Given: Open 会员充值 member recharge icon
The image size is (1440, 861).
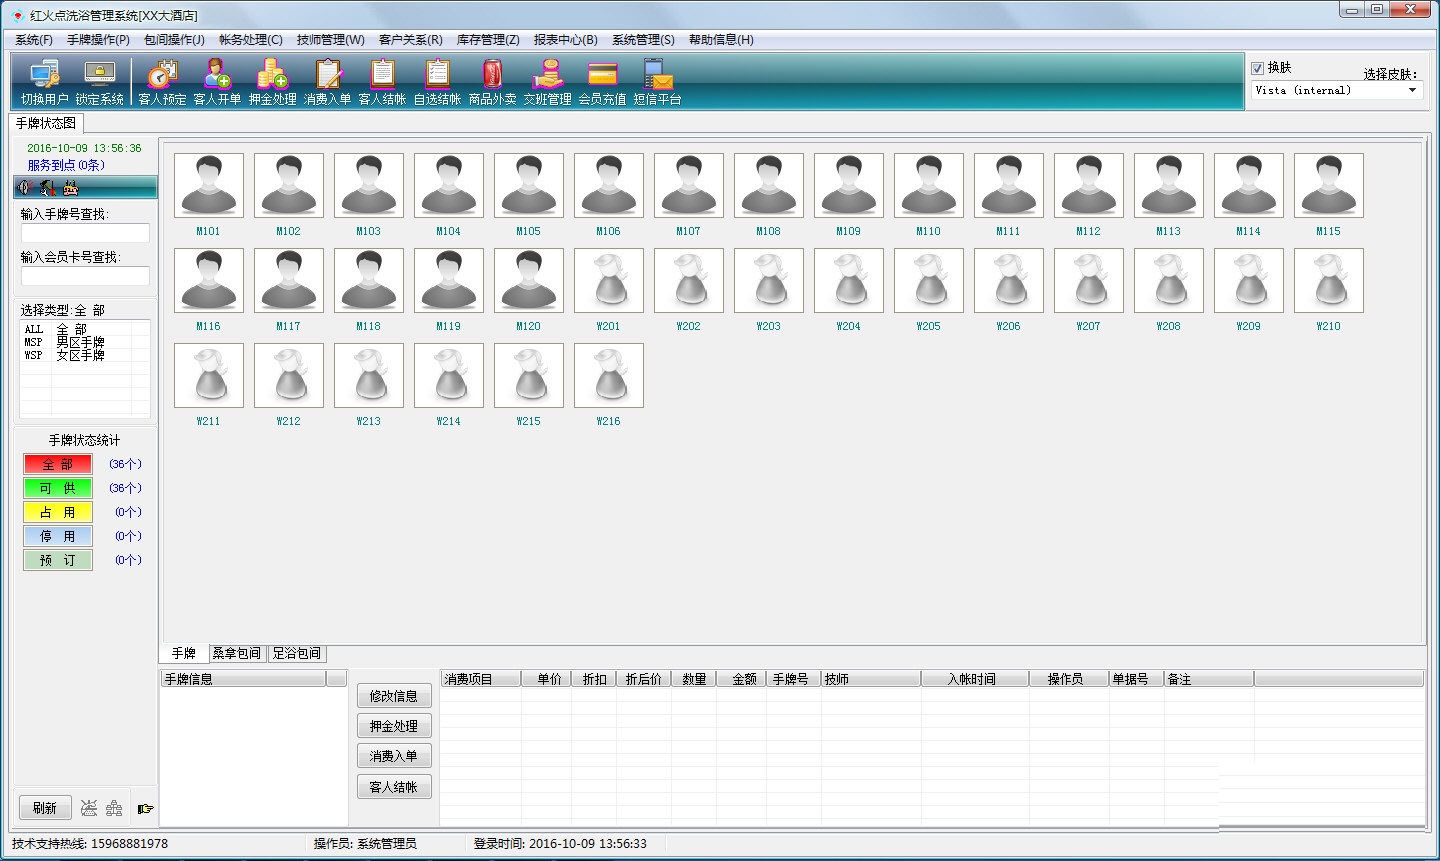Looking at the screenshot, I should tap(602, 81).
